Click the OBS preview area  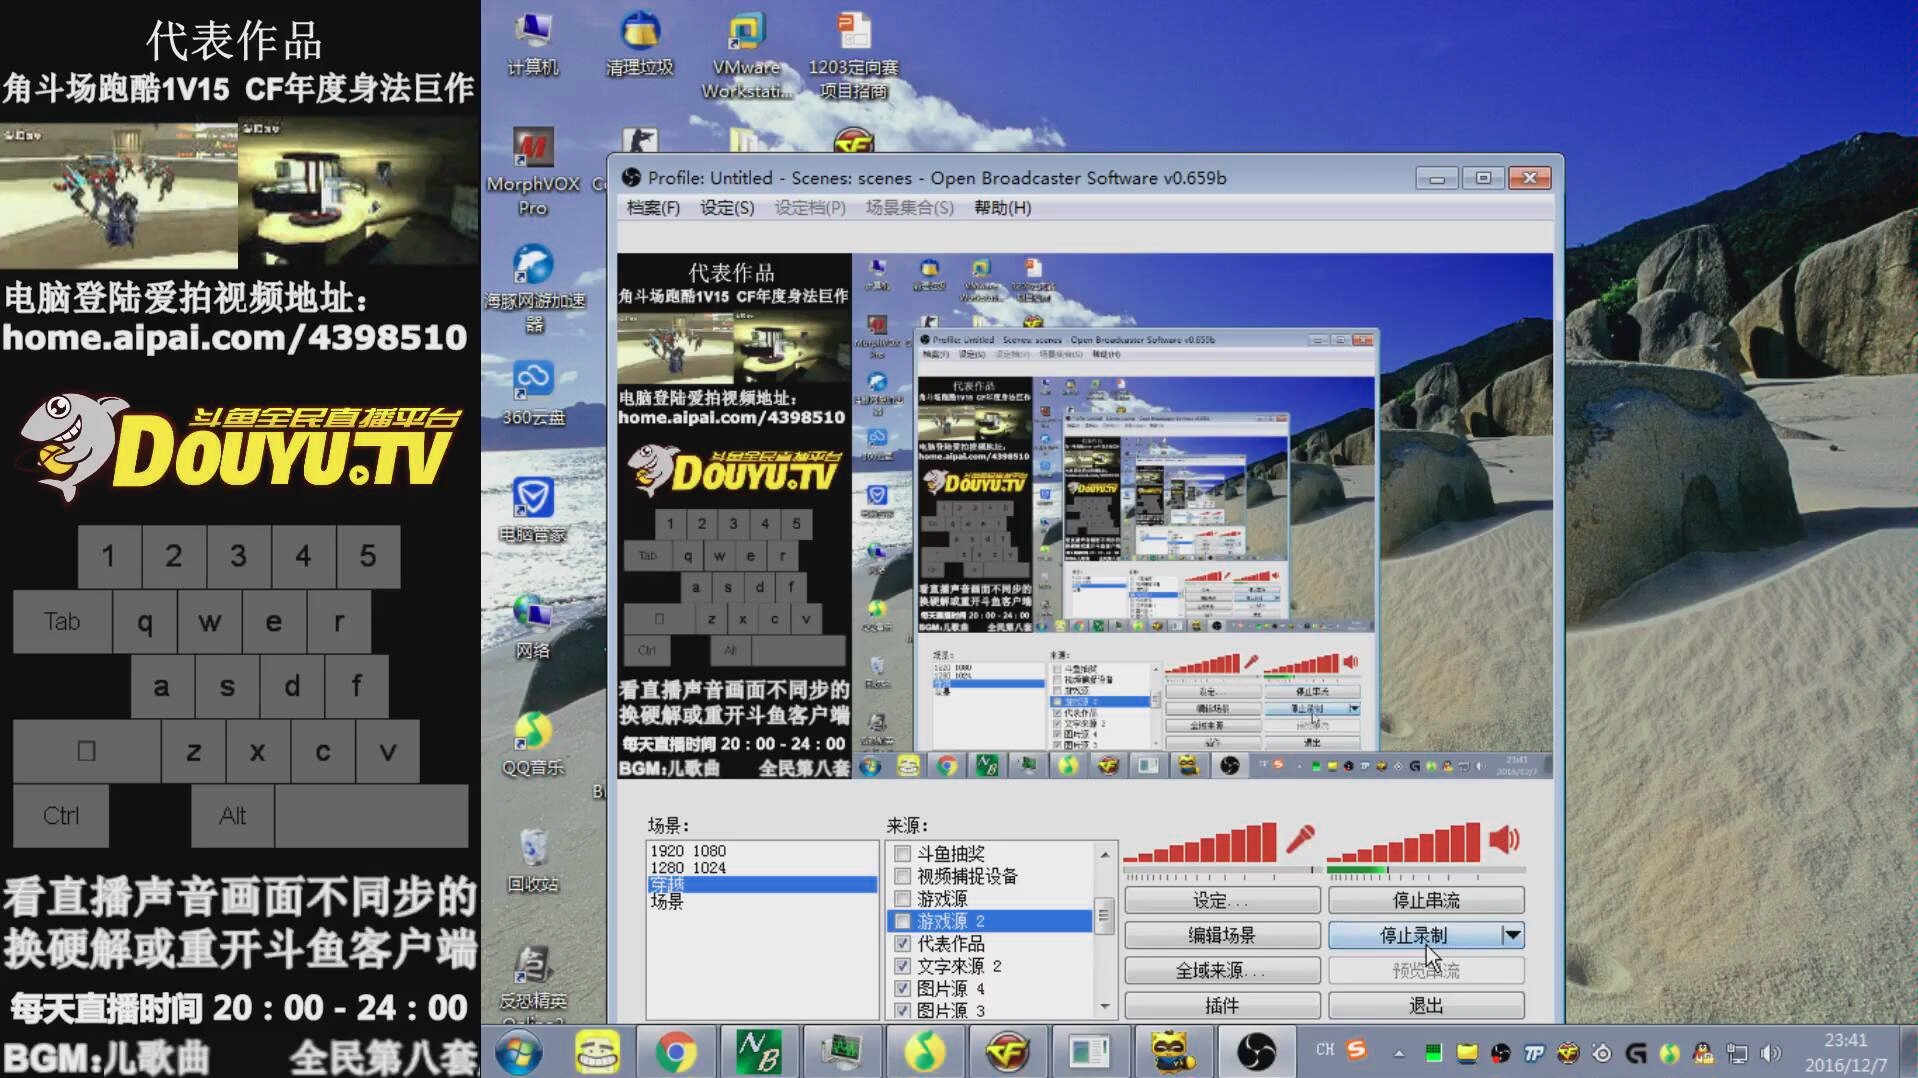tap(1085, 516)
